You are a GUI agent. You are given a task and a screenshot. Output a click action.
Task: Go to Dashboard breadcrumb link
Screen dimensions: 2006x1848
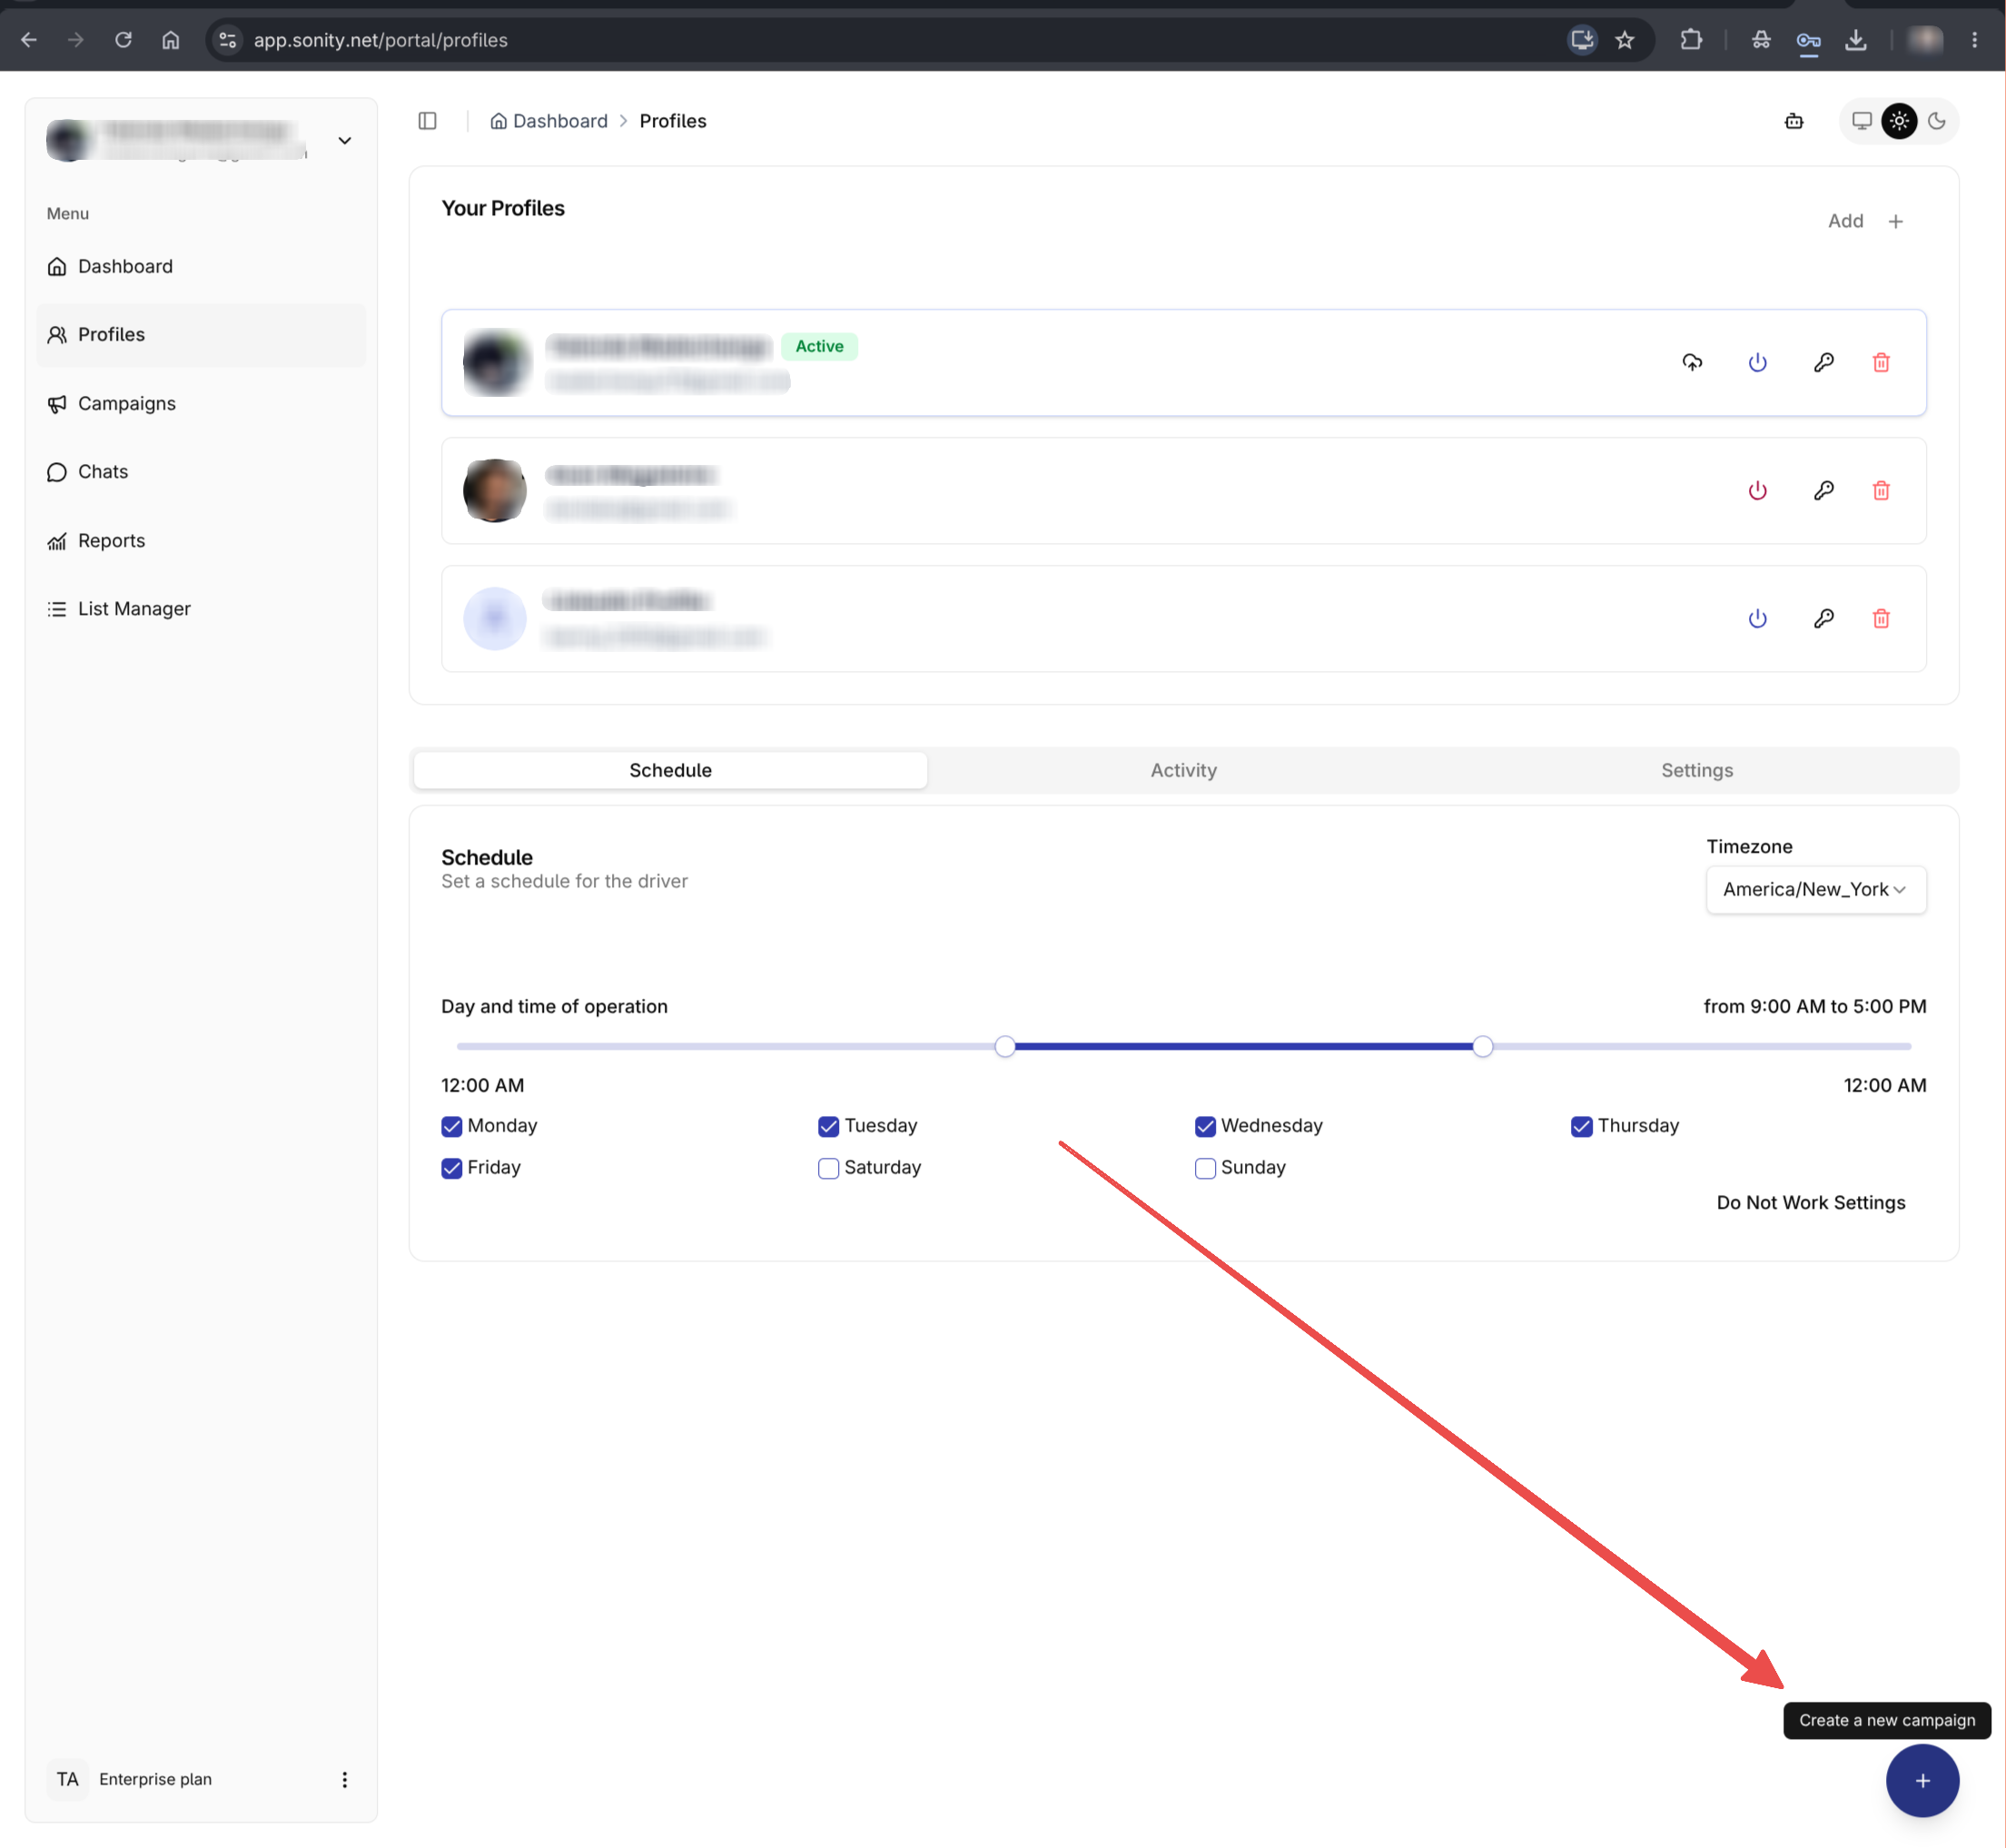[x=549, y=121]
